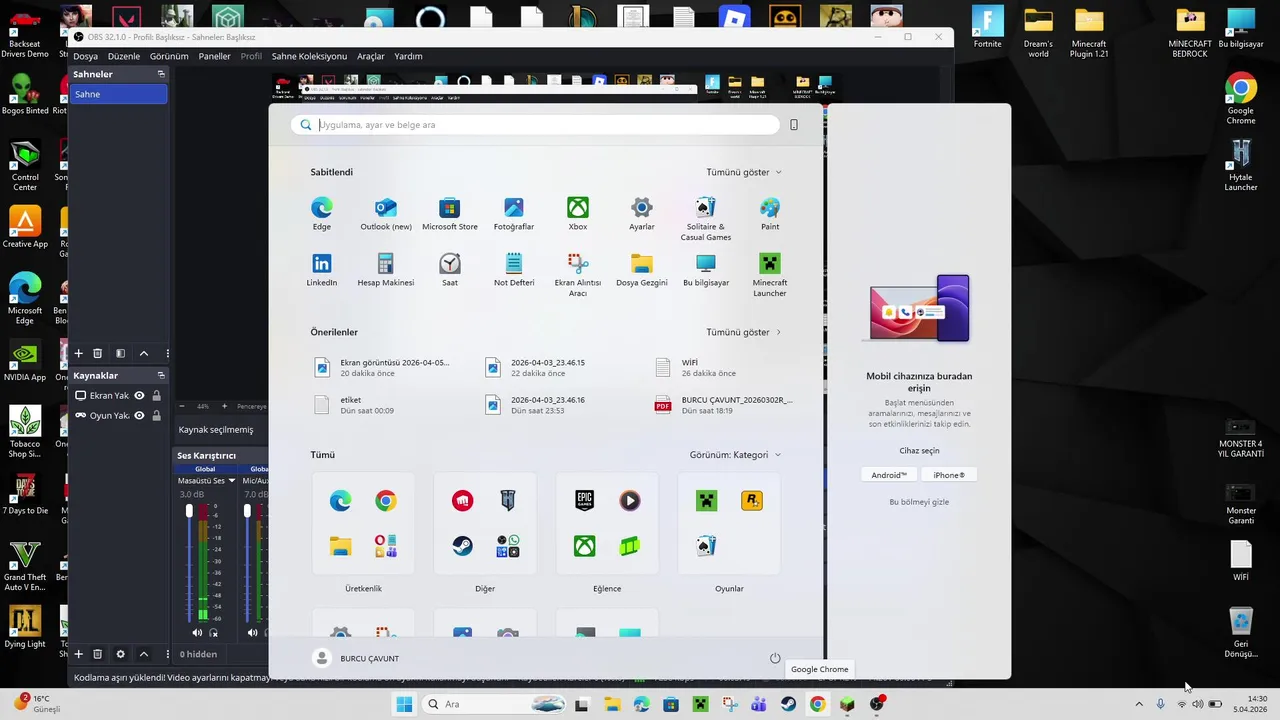This screenshot has height=720, width=1280.
Task: Open Saat clock app
Action: [x=450, y=270]
